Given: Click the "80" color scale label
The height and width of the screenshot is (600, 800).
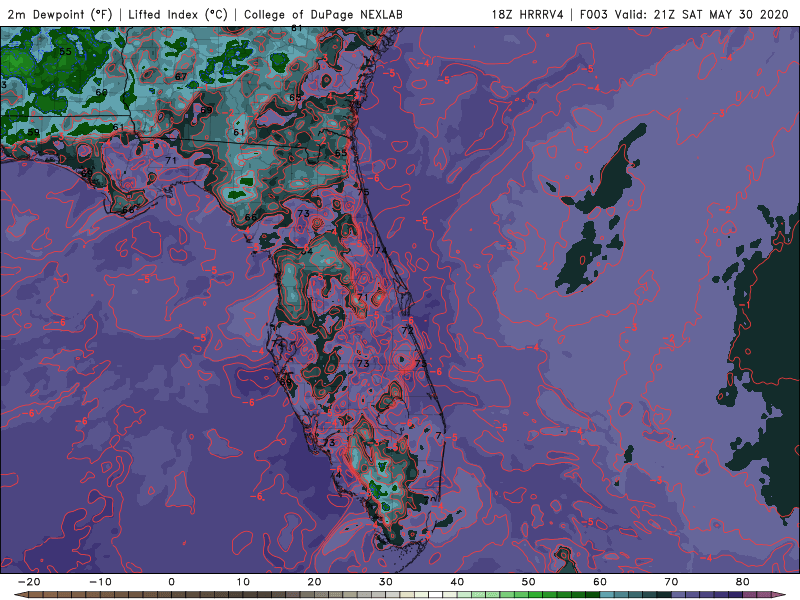Looking at the screenshot, I should (x=743, y=582).
